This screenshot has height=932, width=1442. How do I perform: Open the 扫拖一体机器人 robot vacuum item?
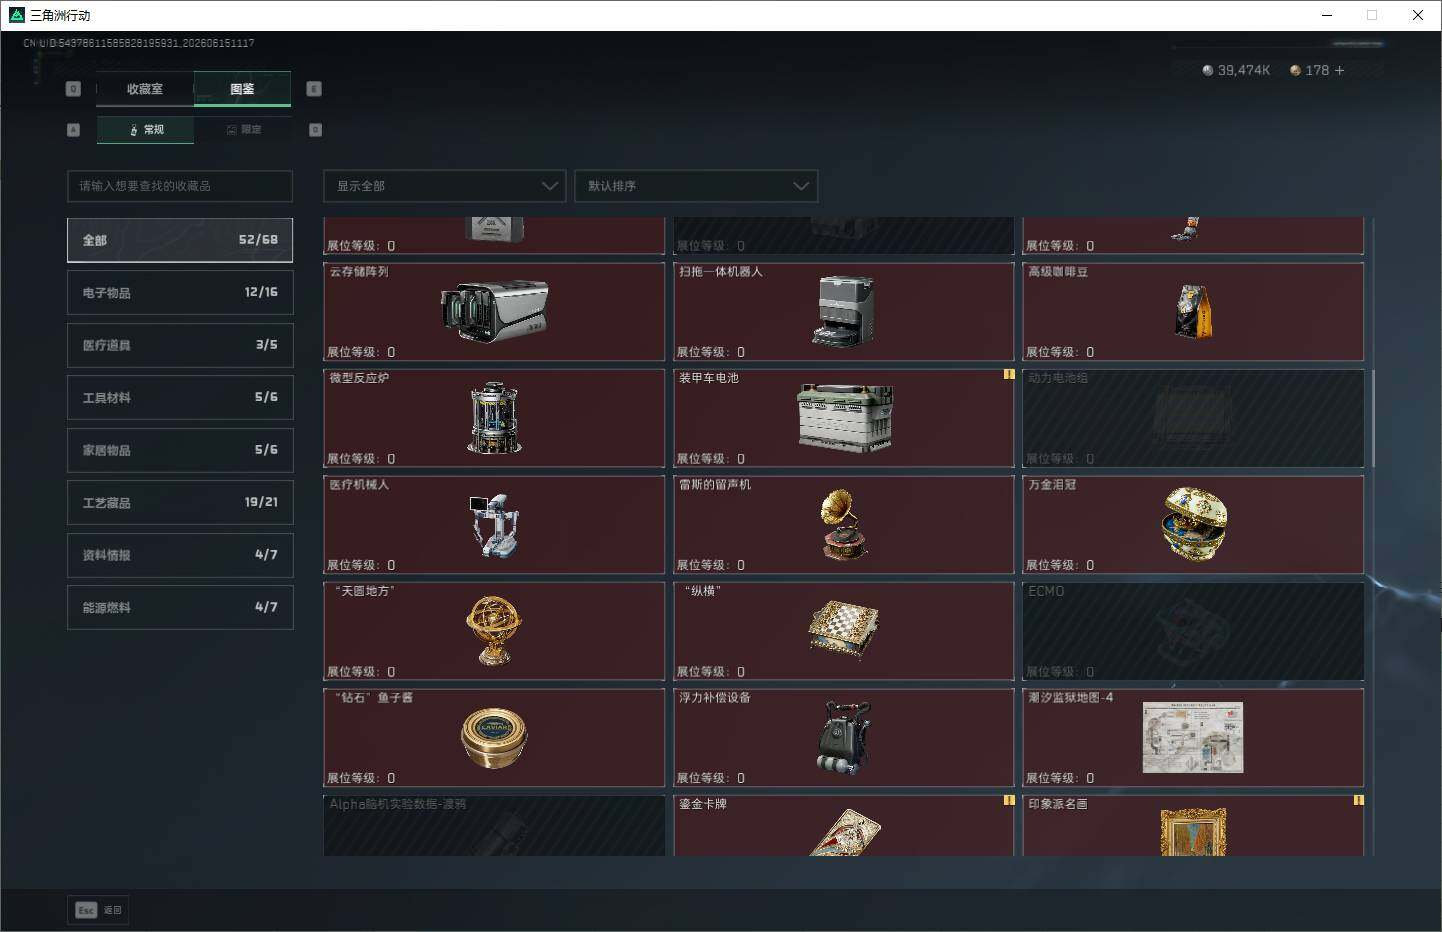(844, 312)
